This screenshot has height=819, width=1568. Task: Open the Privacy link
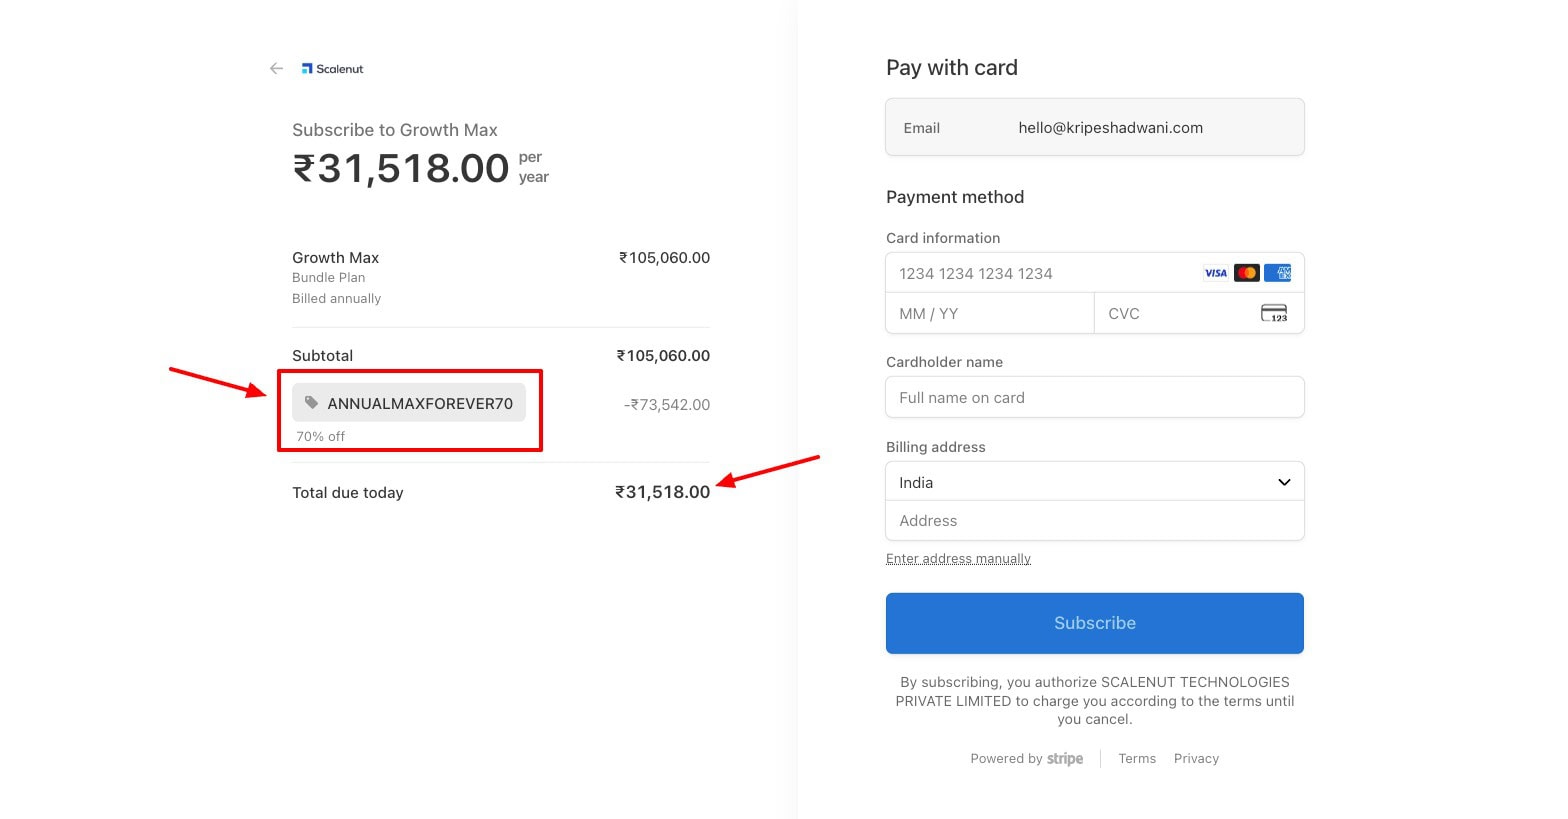tap(1196, 759)
